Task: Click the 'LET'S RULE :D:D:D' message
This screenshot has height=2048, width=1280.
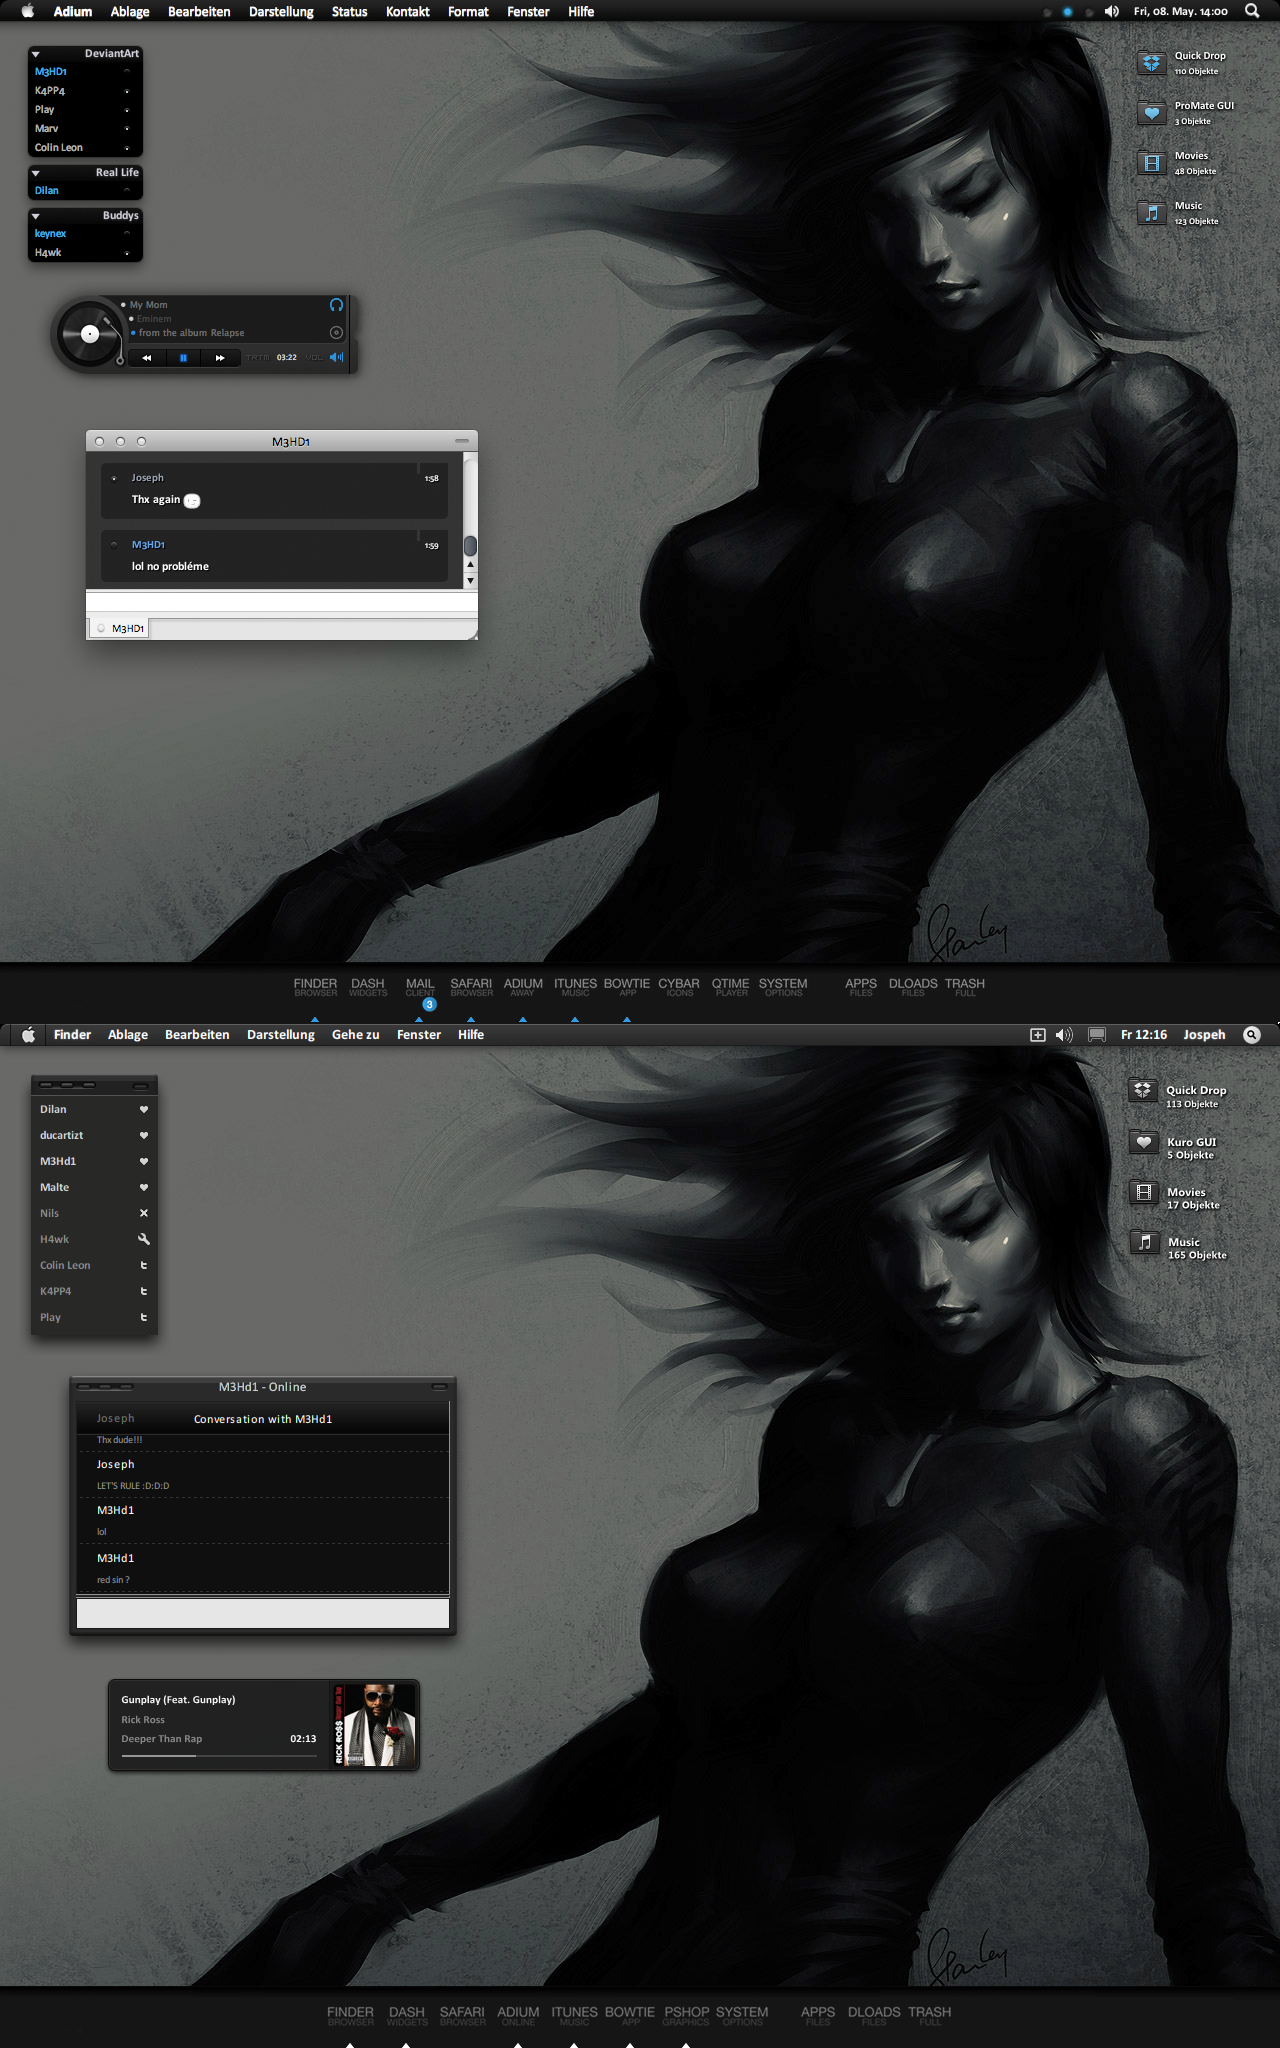Action: (133, 1486)
